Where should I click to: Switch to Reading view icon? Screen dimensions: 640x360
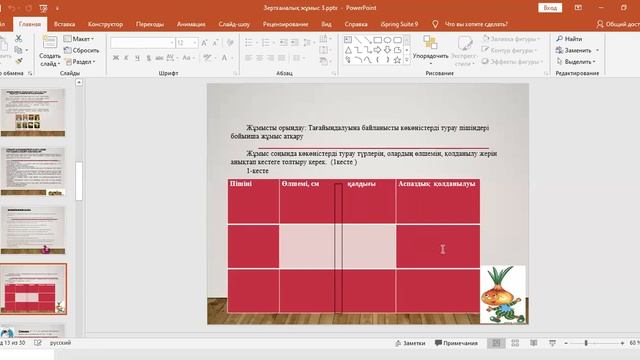coord(533,343)
